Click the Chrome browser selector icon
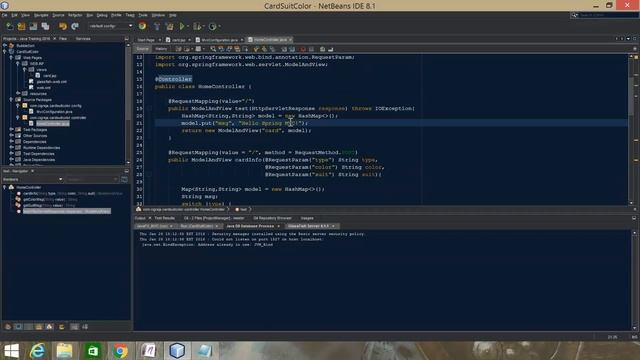Viewport: 640px width, 360px height. pyautogui.click(x=142, y=26)
